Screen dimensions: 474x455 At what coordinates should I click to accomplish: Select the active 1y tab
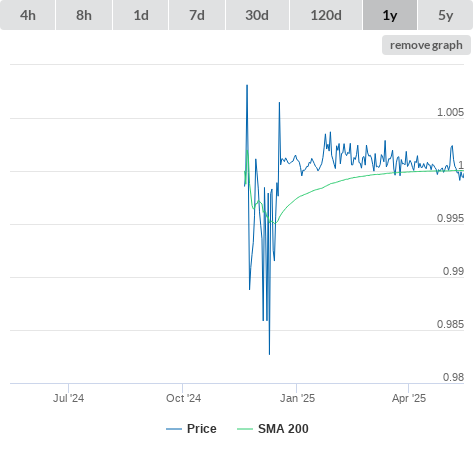pyautogui.click(x=390, y=15)
